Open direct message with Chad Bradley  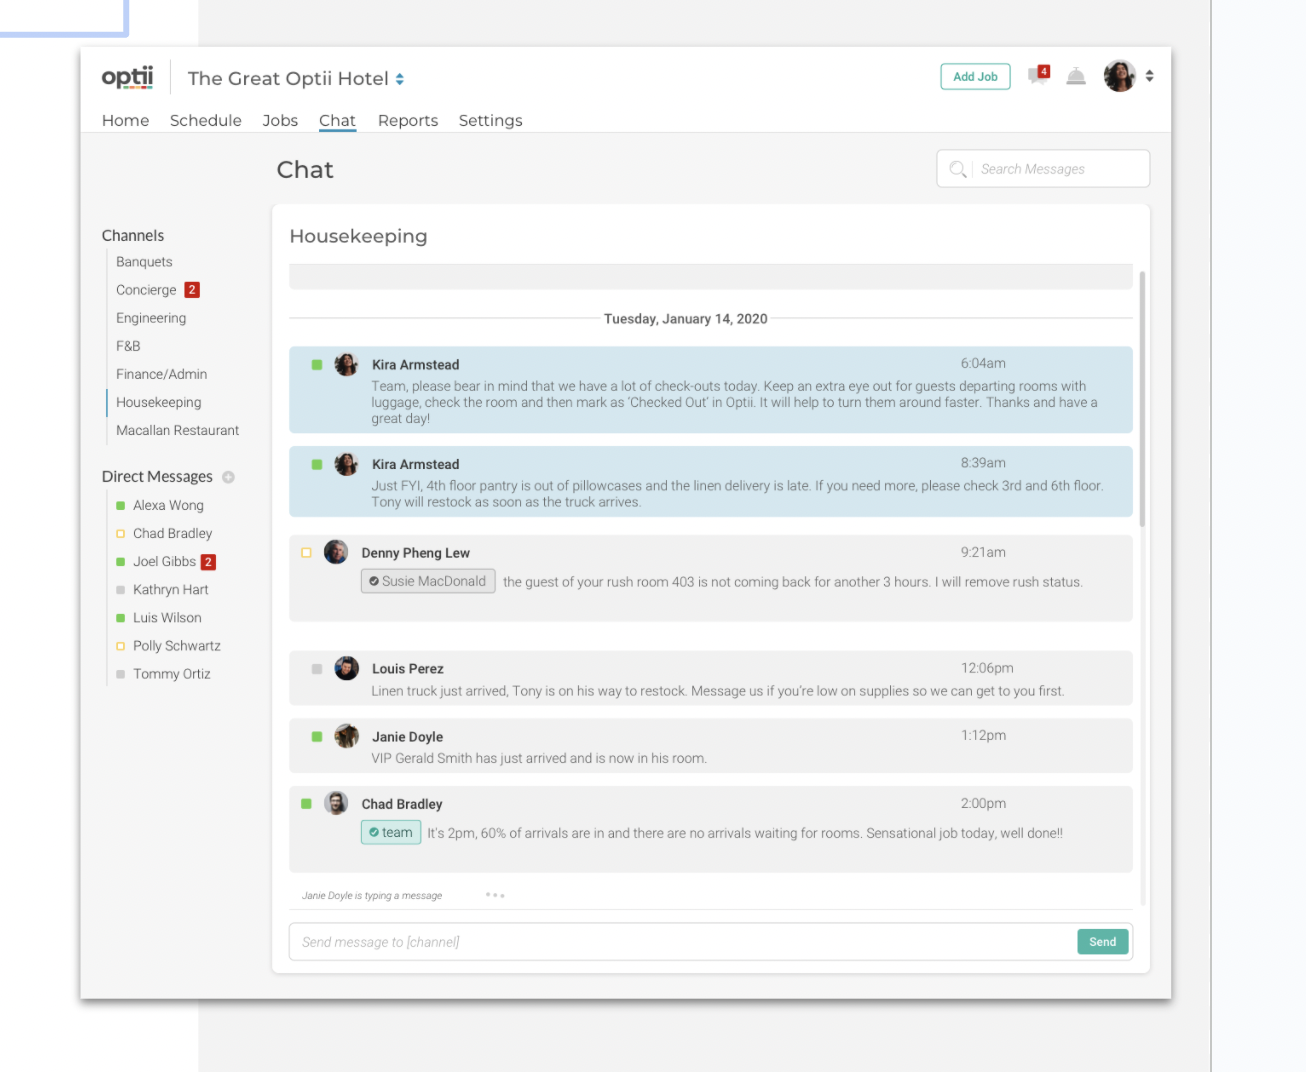click(x=172, y=534)
